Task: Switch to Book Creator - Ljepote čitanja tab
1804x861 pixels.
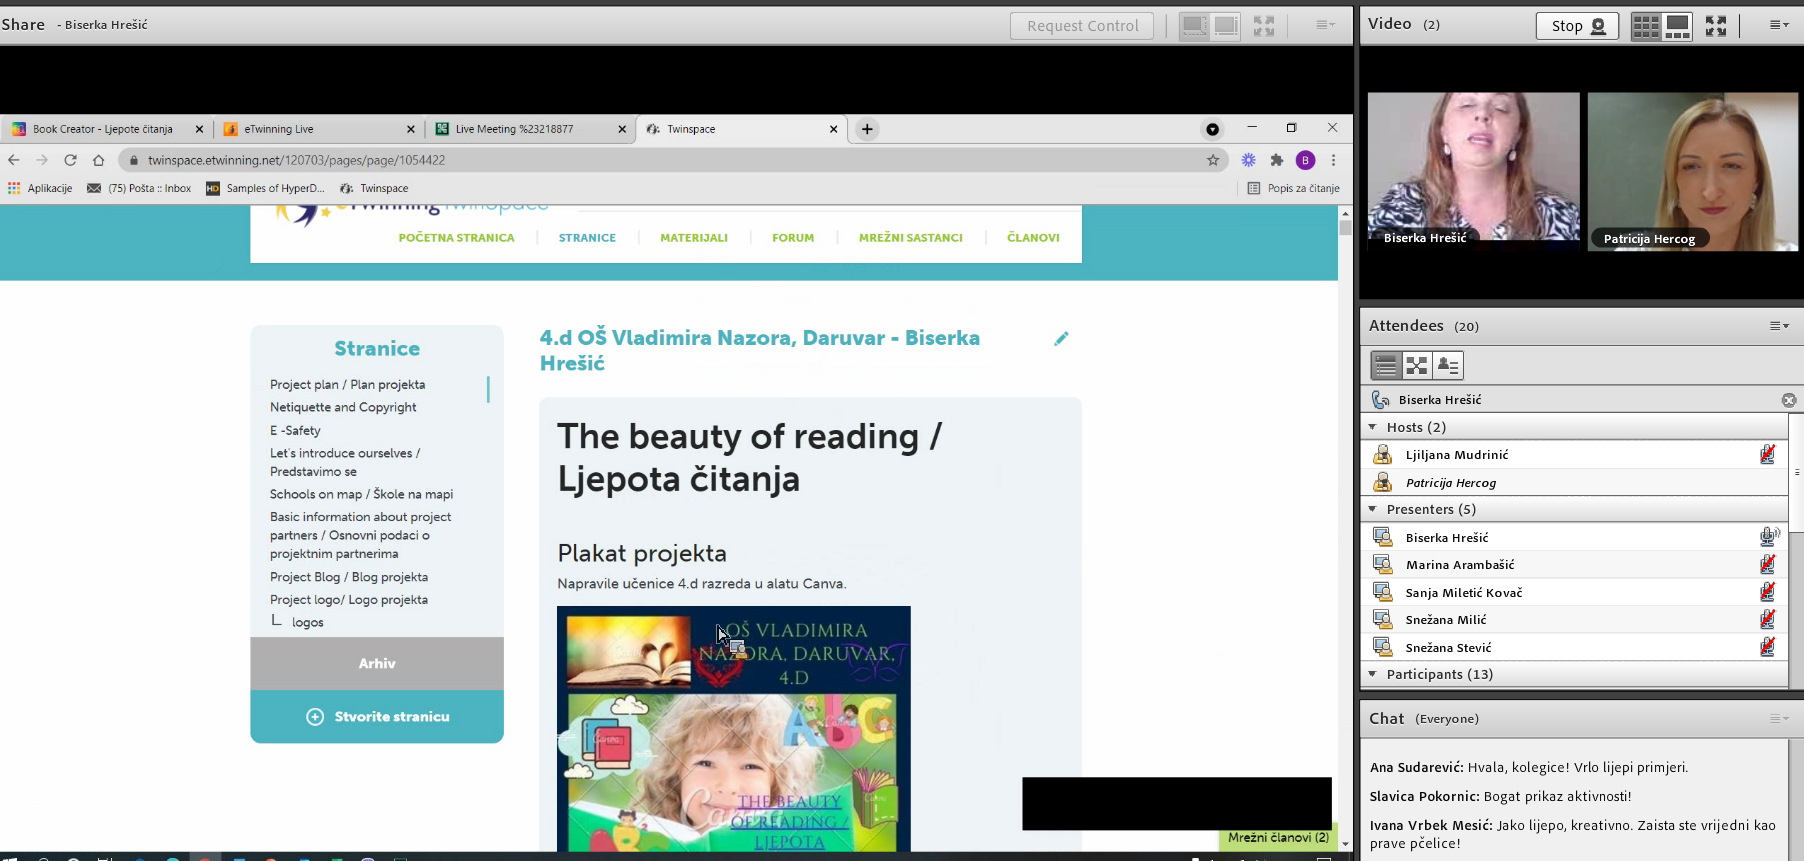Action: tap(102, 129)
